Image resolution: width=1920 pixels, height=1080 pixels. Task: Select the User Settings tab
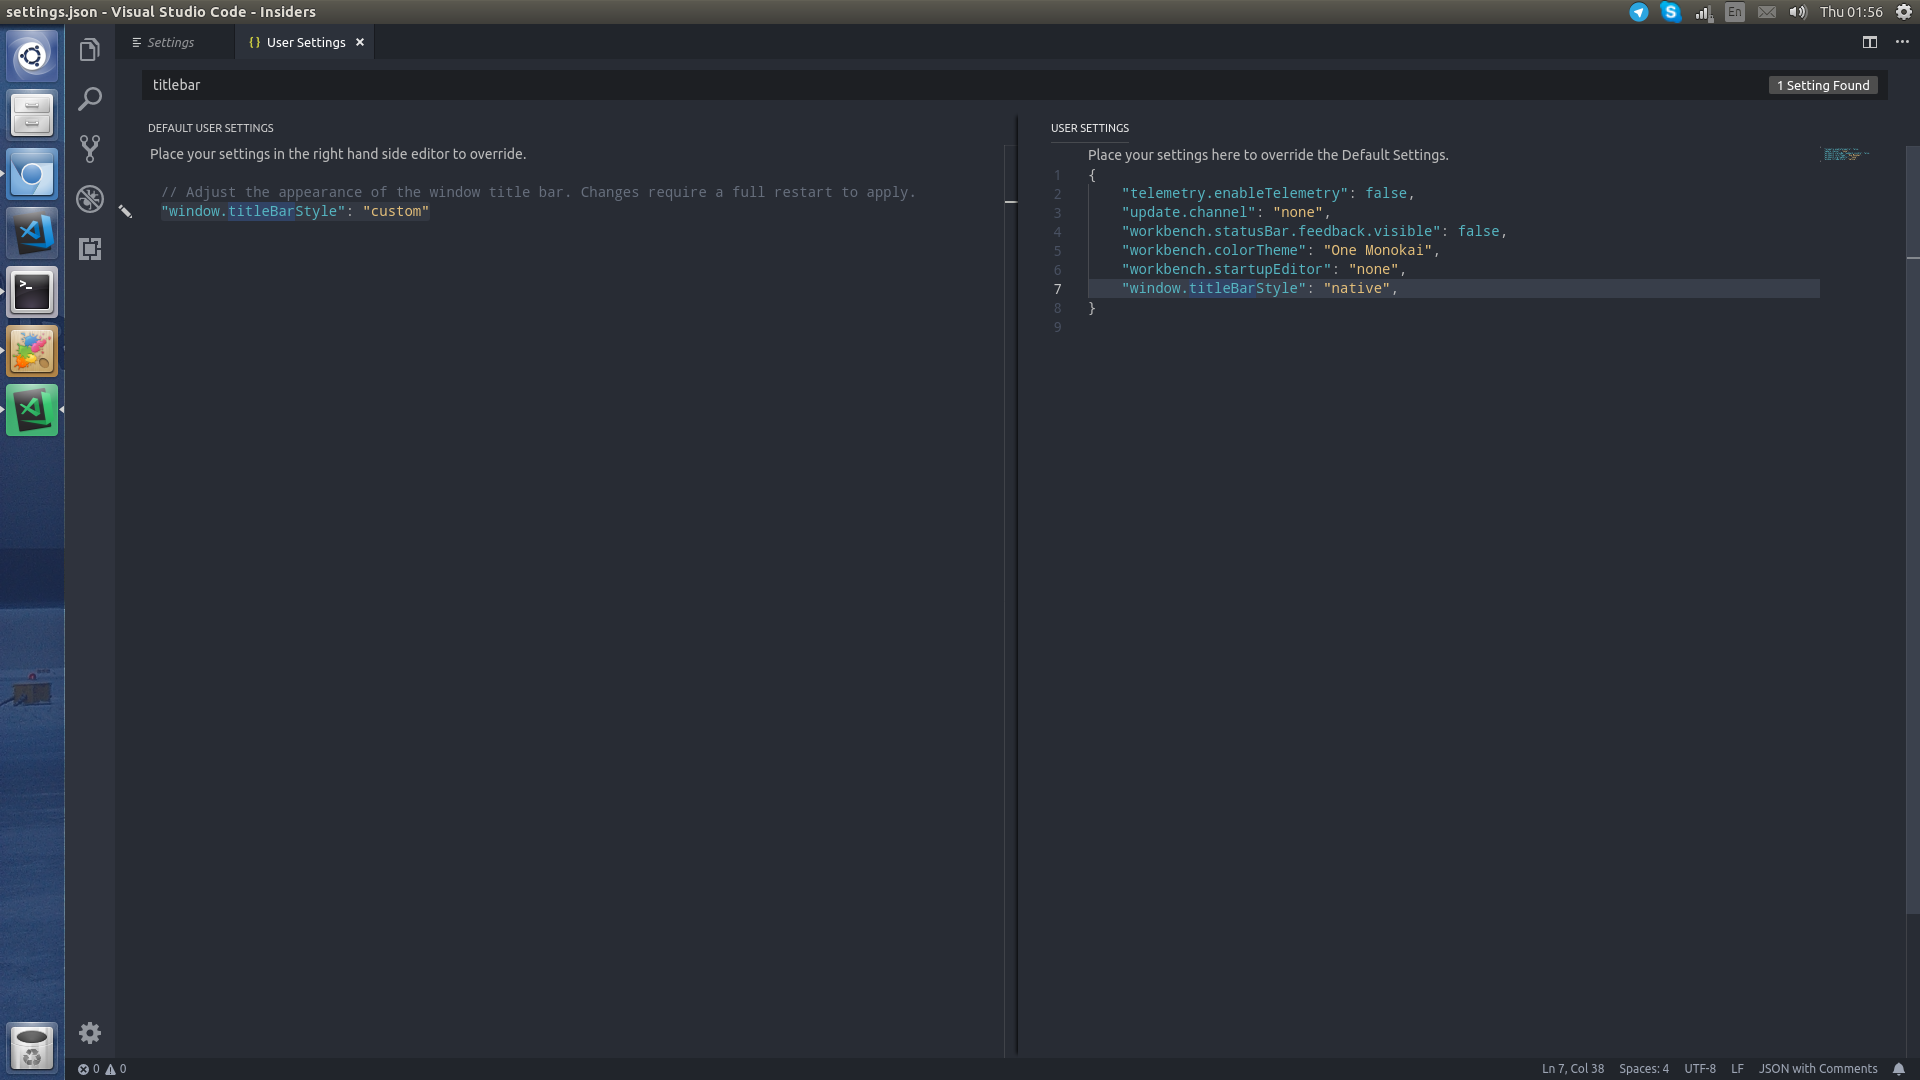pos(303,42)
